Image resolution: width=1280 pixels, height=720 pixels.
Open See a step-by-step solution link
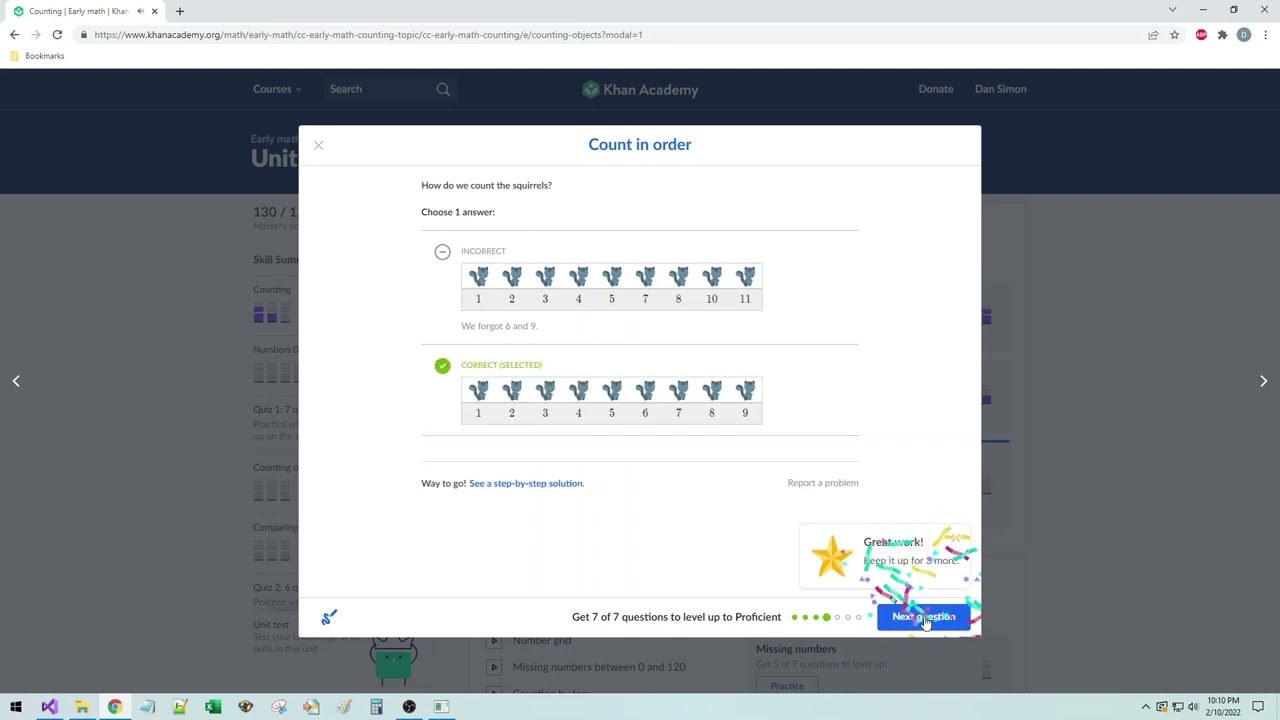coord(526,484)
